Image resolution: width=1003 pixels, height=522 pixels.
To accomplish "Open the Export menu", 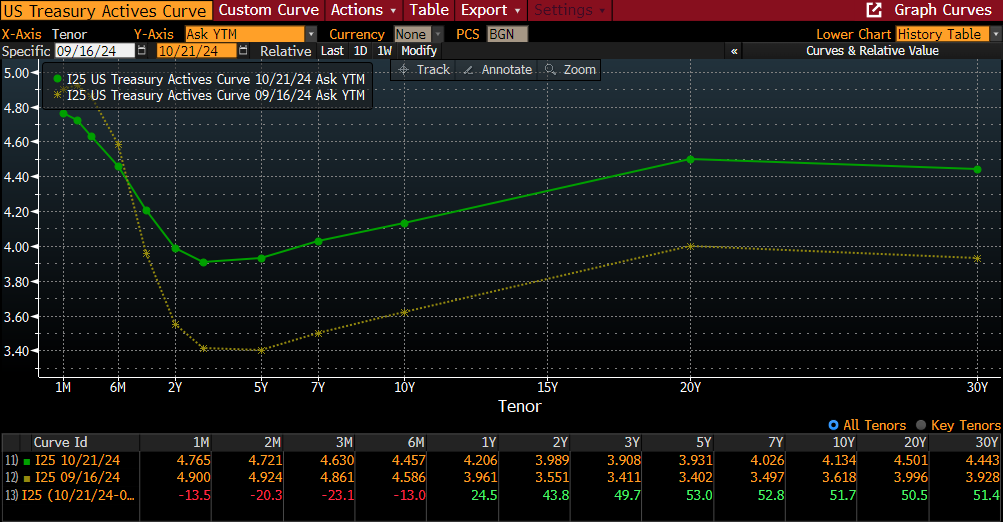I will (x=491, y=10).
